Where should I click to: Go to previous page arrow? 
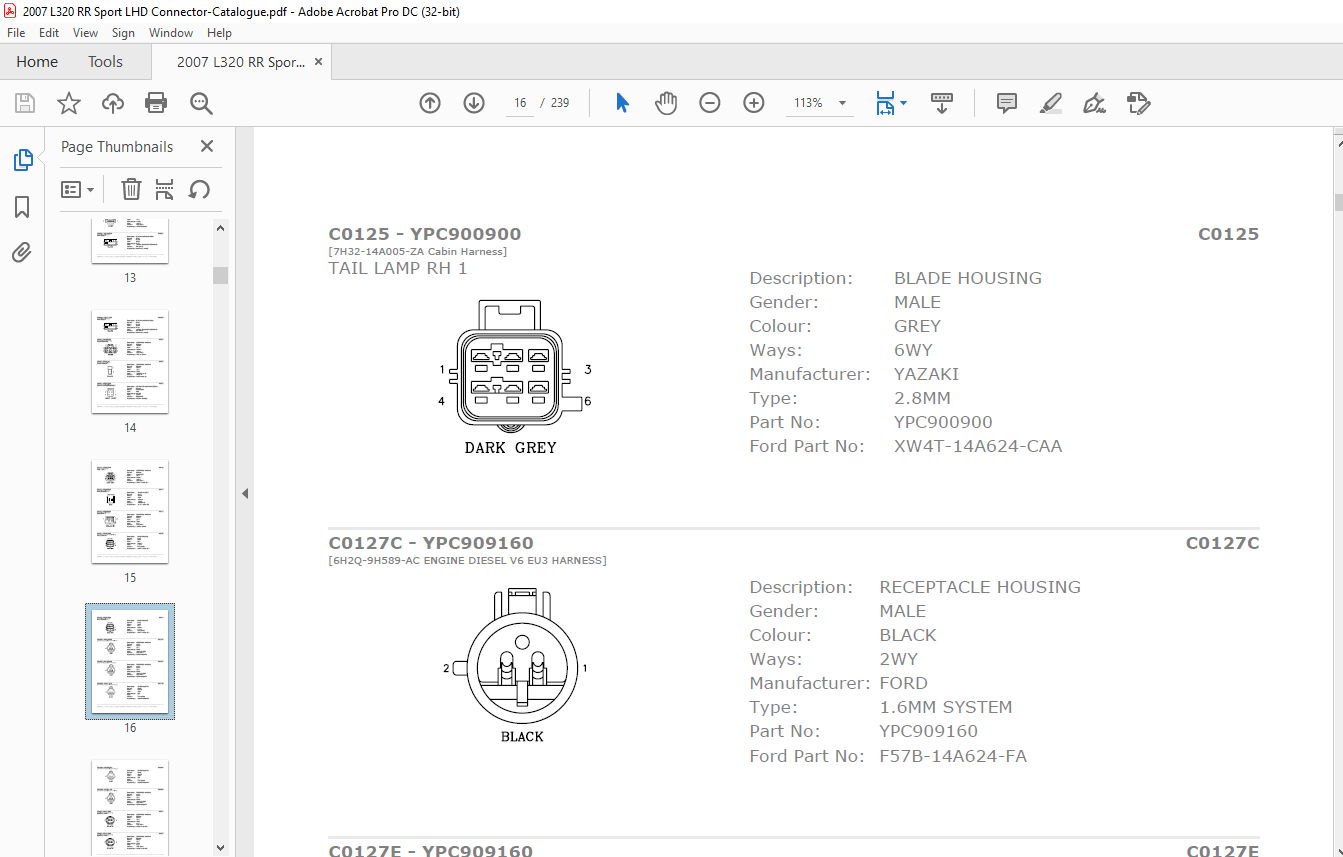click(x=430, y=103)
